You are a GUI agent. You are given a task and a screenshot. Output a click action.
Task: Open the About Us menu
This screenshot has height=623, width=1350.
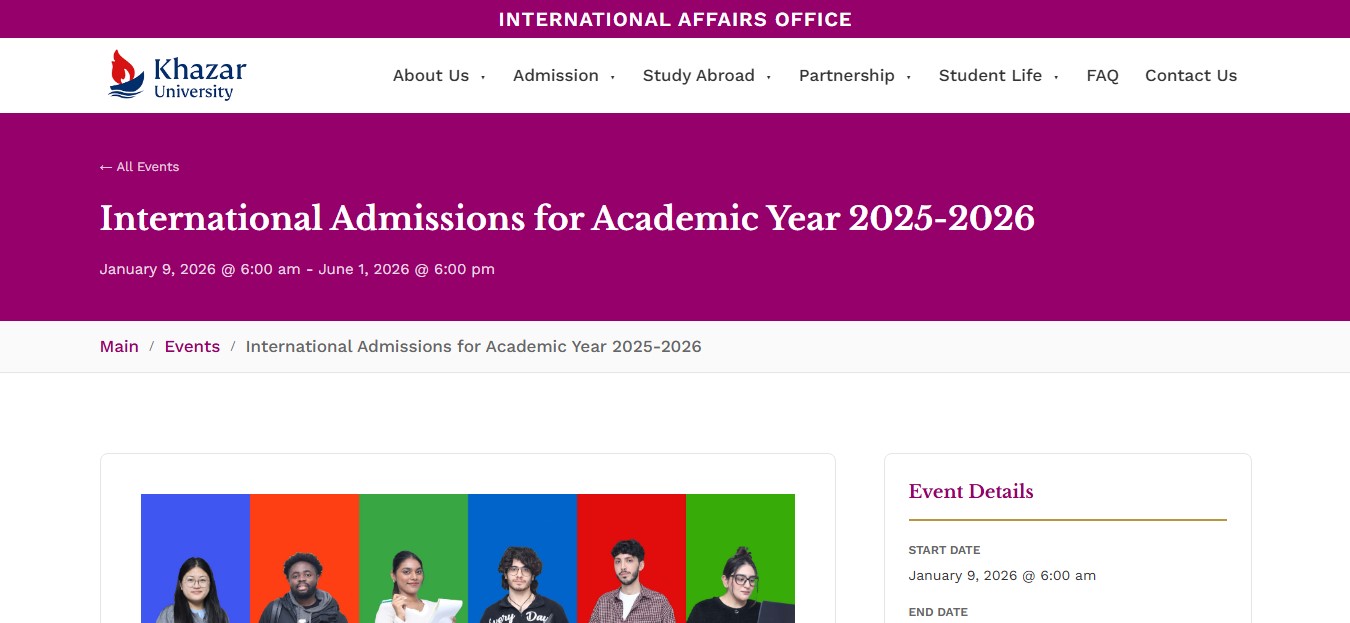click(x=431, y=75)
